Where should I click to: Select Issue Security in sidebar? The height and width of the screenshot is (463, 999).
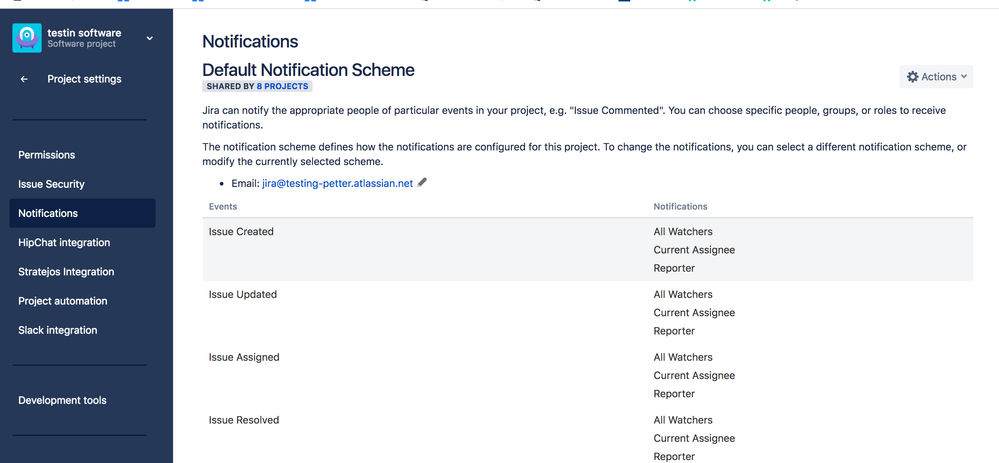coord(51,184)
